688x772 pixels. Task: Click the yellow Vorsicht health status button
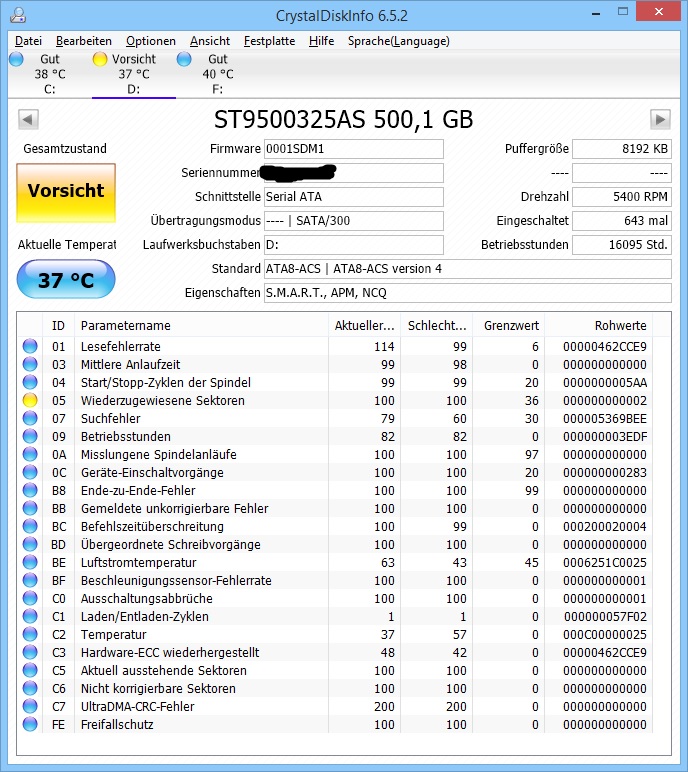[66, 193]
